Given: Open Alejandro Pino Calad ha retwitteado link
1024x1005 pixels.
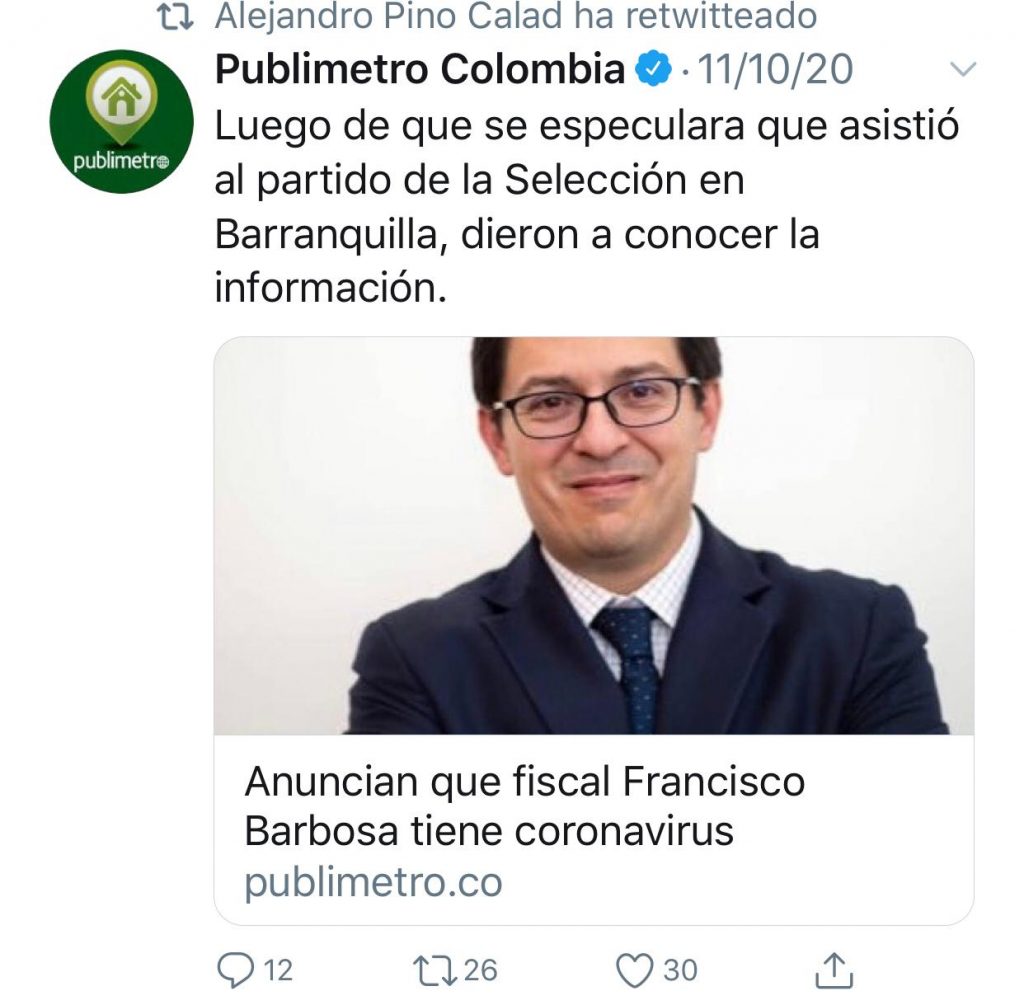Looking at the screenshot, I should coord(516,16).
